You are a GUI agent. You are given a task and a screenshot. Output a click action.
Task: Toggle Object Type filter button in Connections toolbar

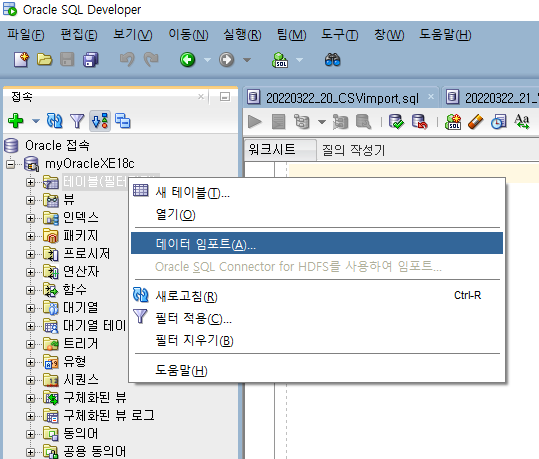tap(100, 121)
